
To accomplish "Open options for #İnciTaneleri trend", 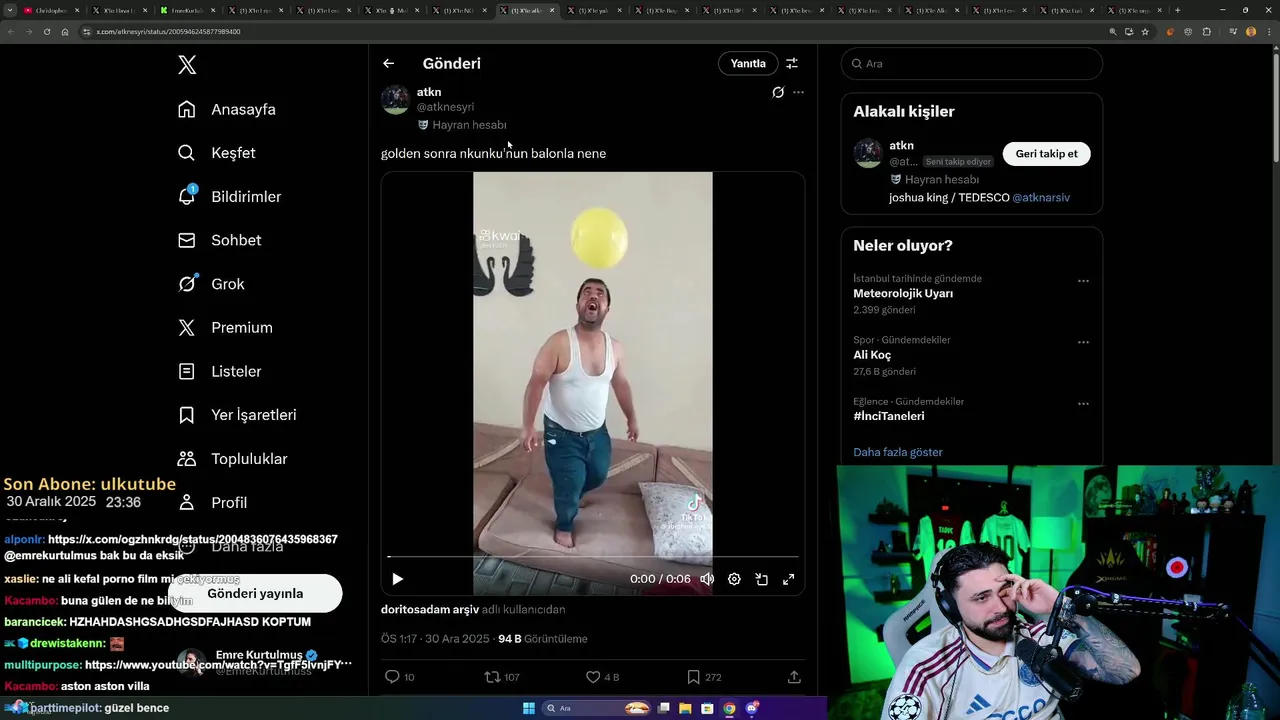I will [x=1083, y=404].
